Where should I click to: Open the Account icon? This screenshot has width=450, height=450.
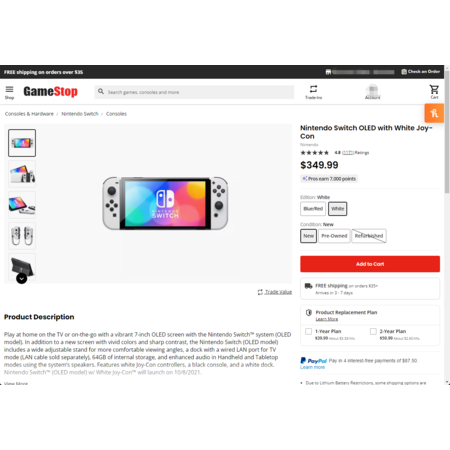point(372,92)
